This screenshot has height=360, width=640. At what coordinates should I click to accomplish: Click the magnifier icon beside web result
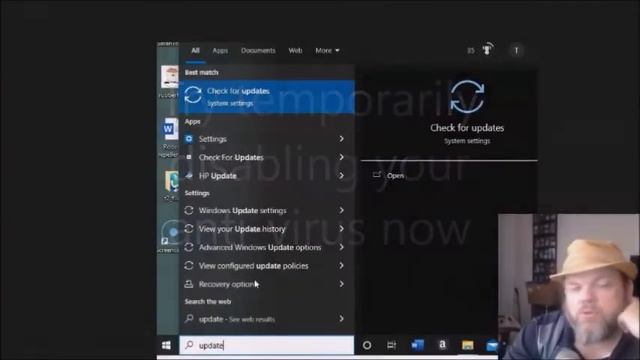point(189,318)
